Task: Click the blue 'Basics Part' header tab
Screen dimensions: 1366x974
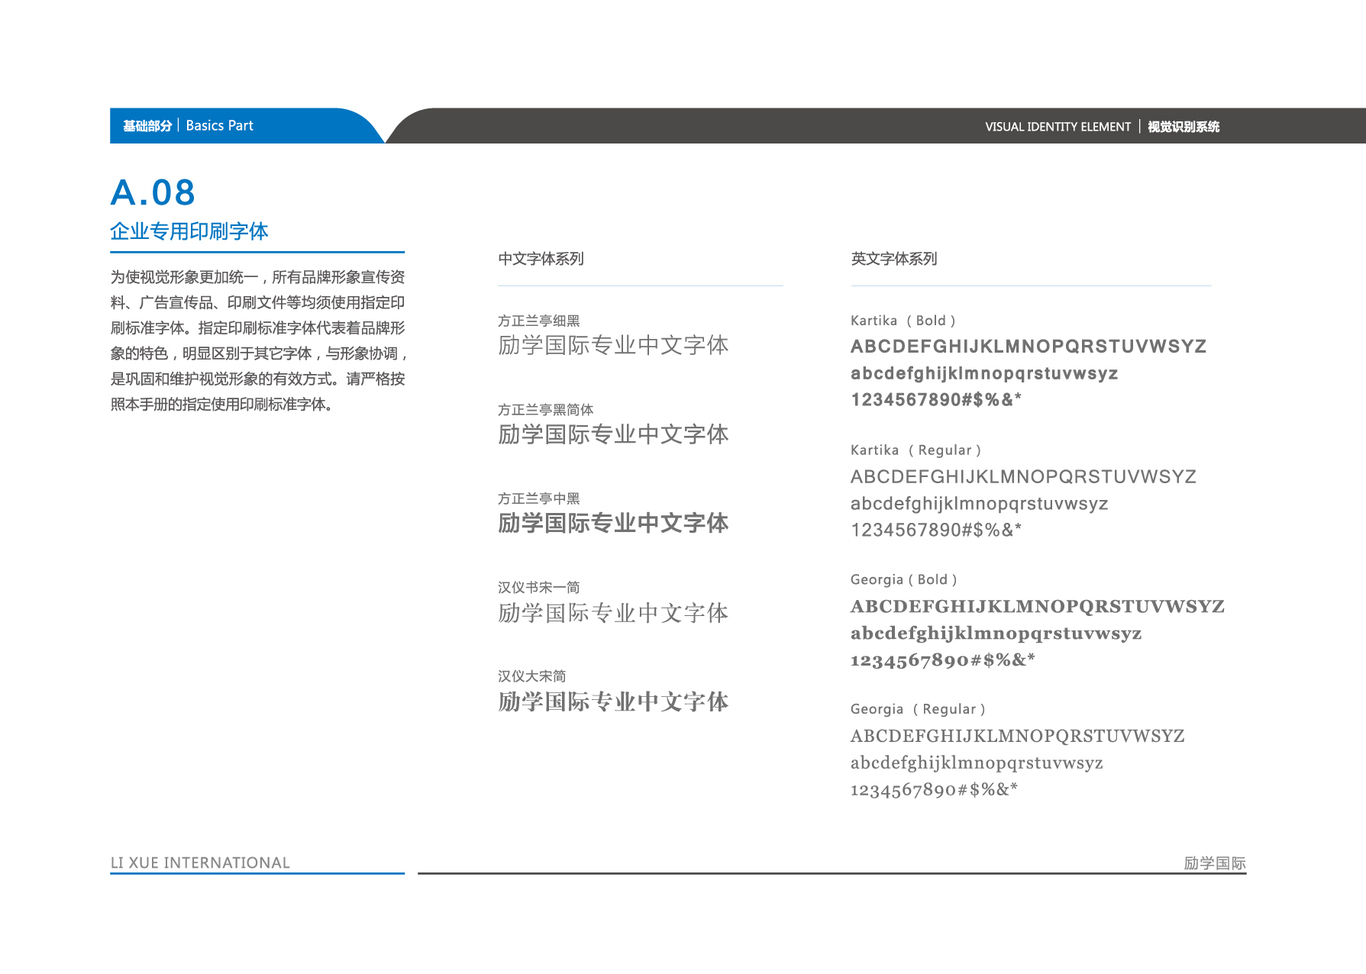Action: pyautogui.click(x=246, y=126)
